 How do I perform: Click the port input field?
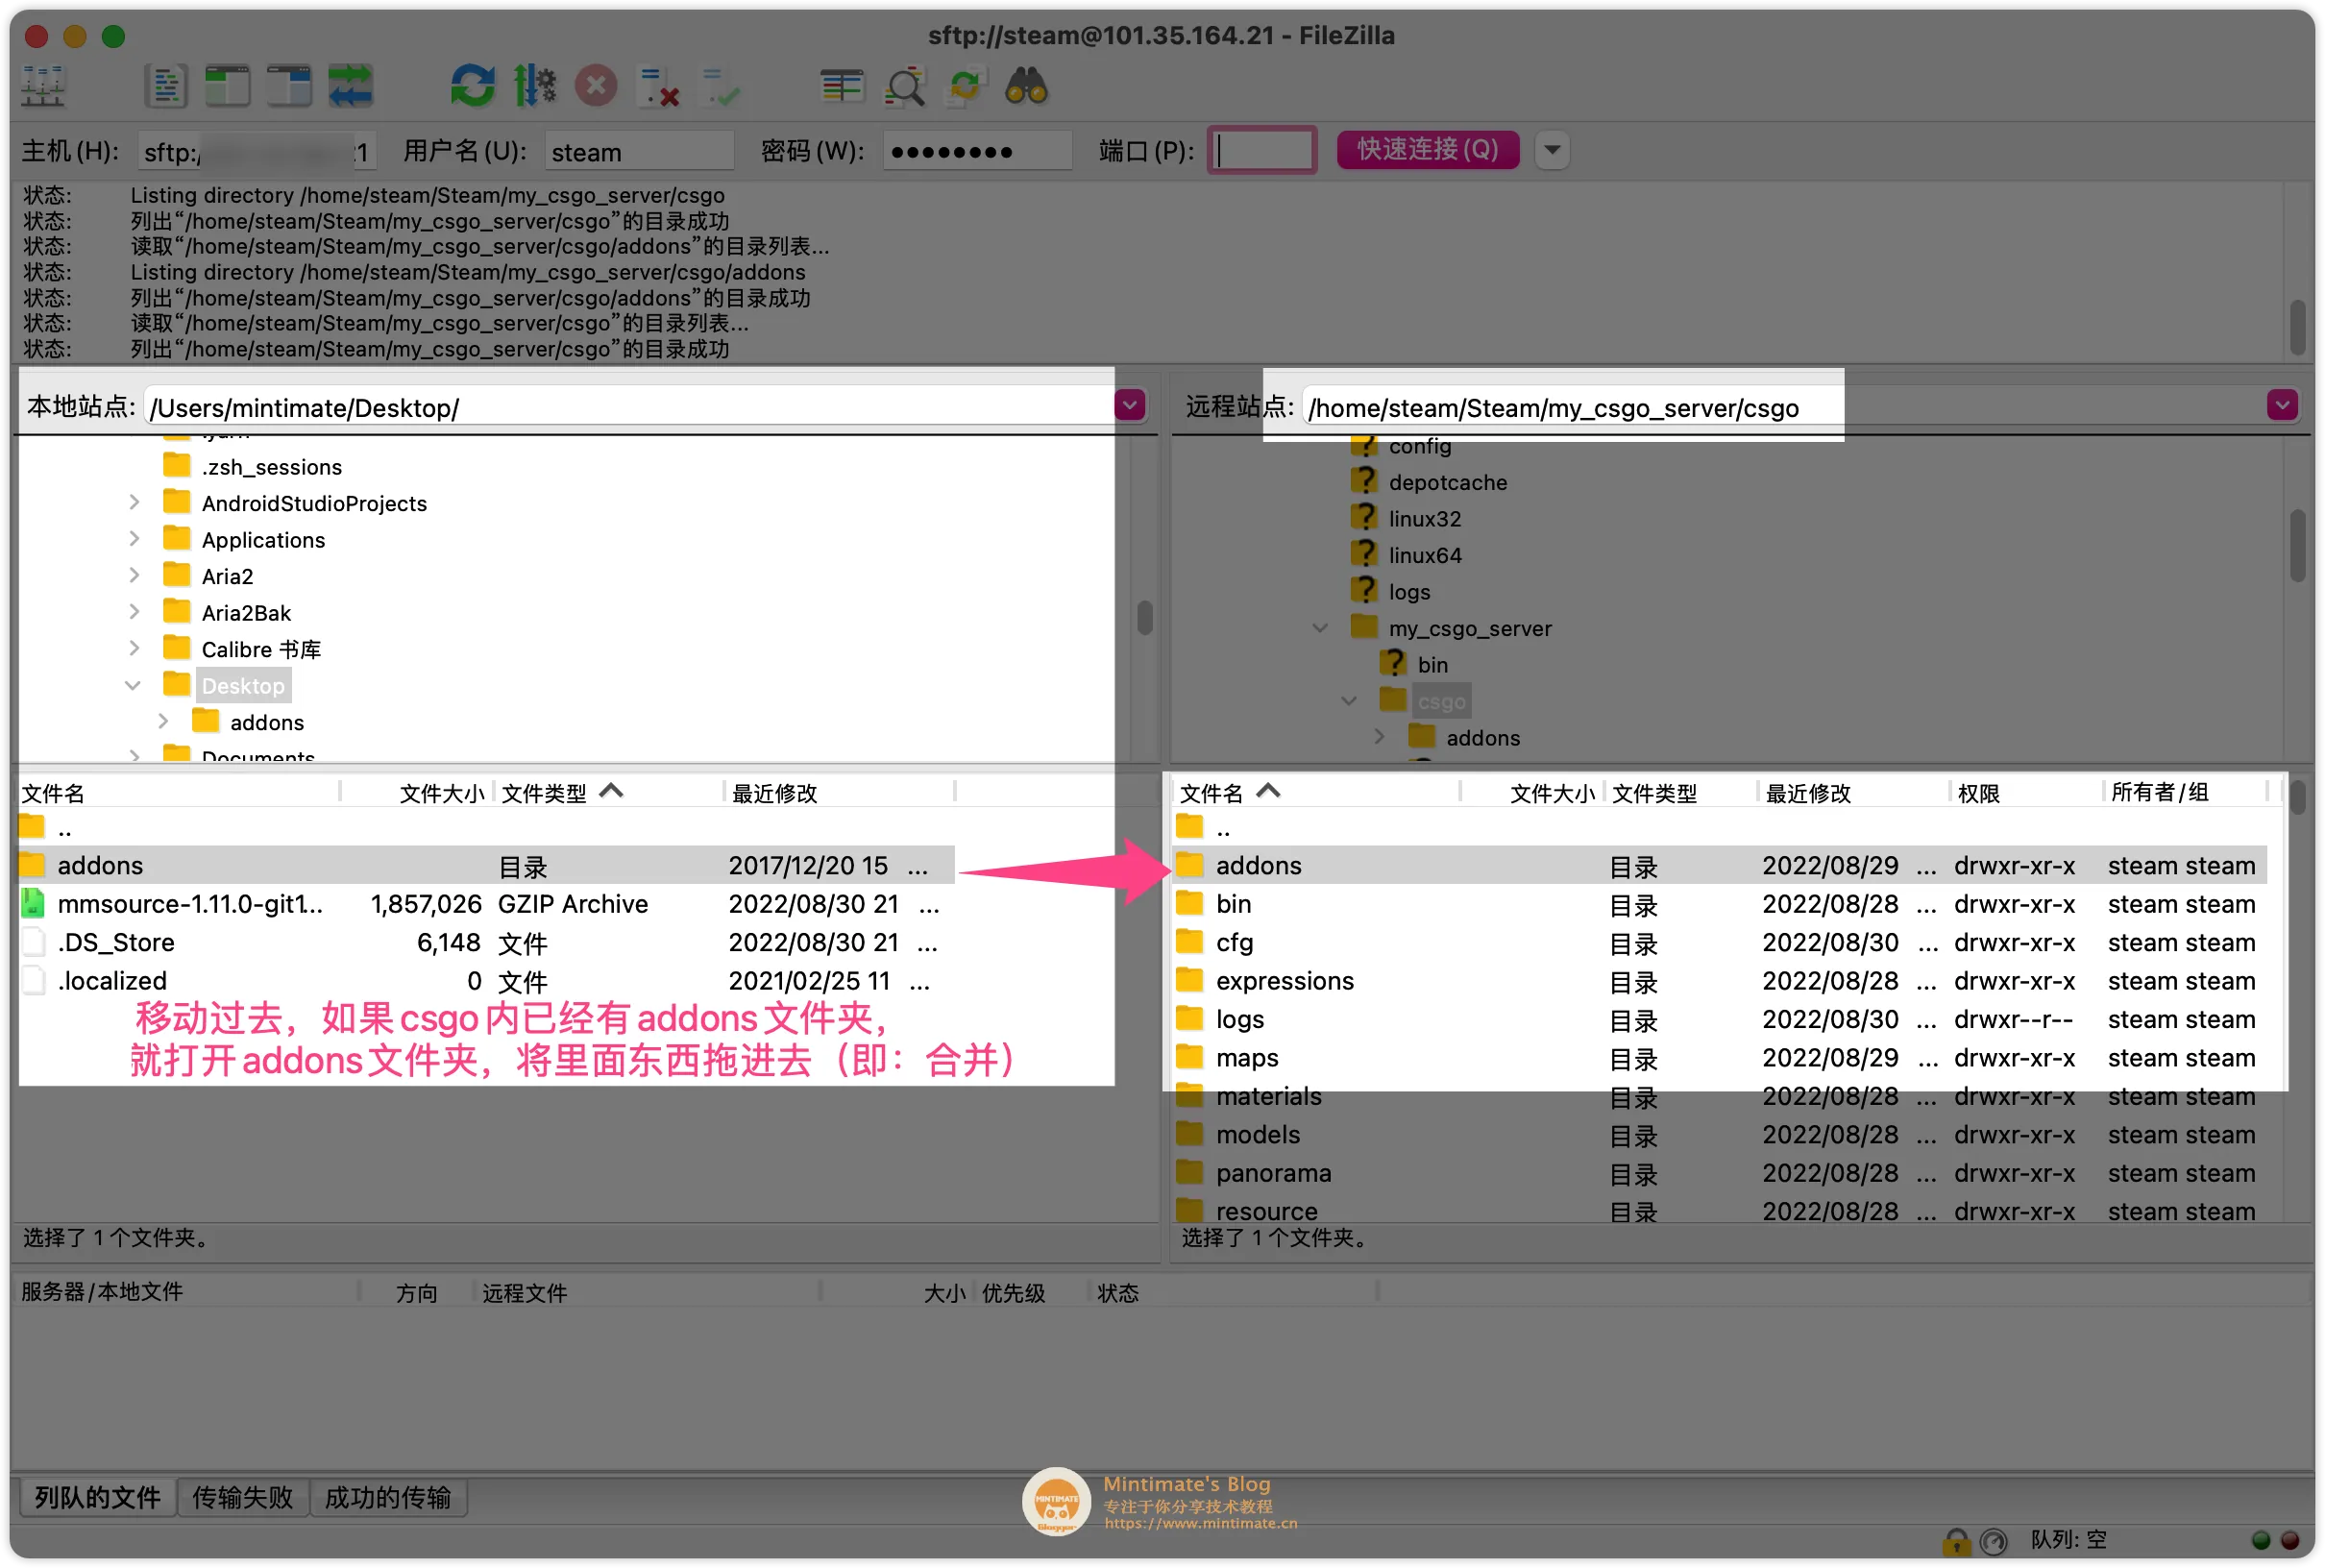click(x=1262, y=151)
